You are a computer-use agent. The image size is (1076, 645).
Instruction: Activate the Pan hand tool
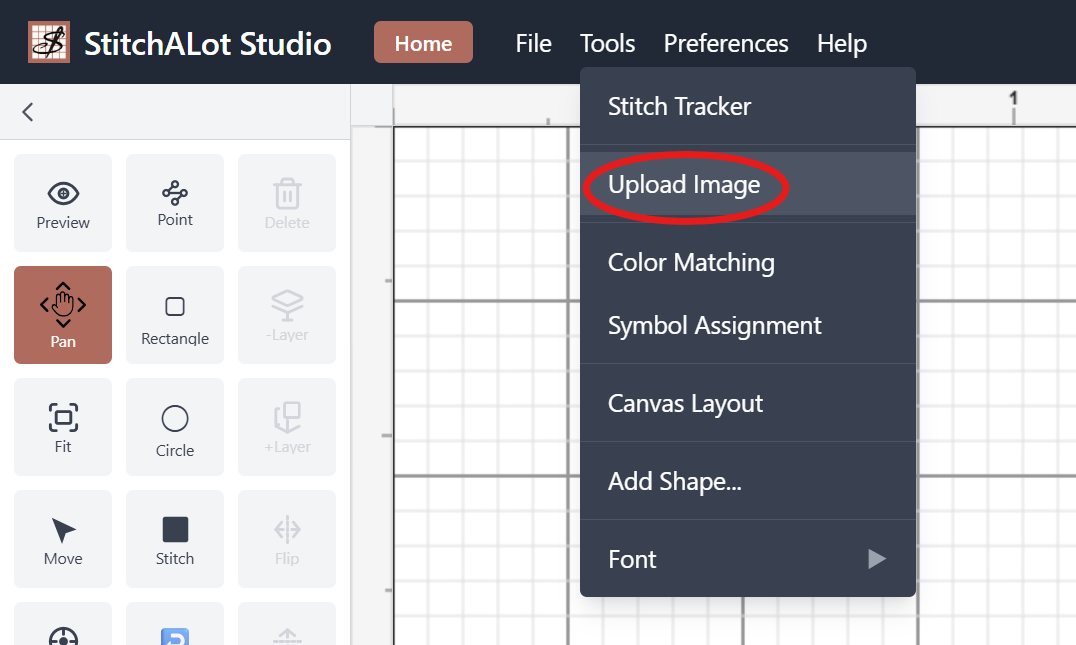click(63, 314)
